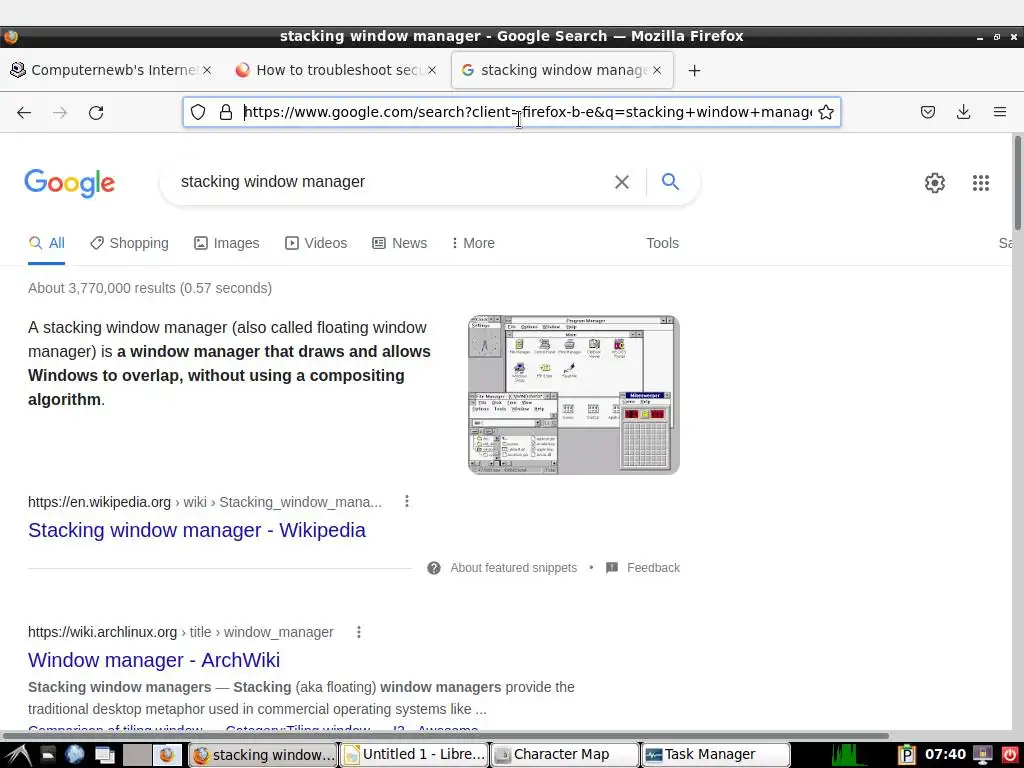Close the stacking window manager tab

click(657, 70)
